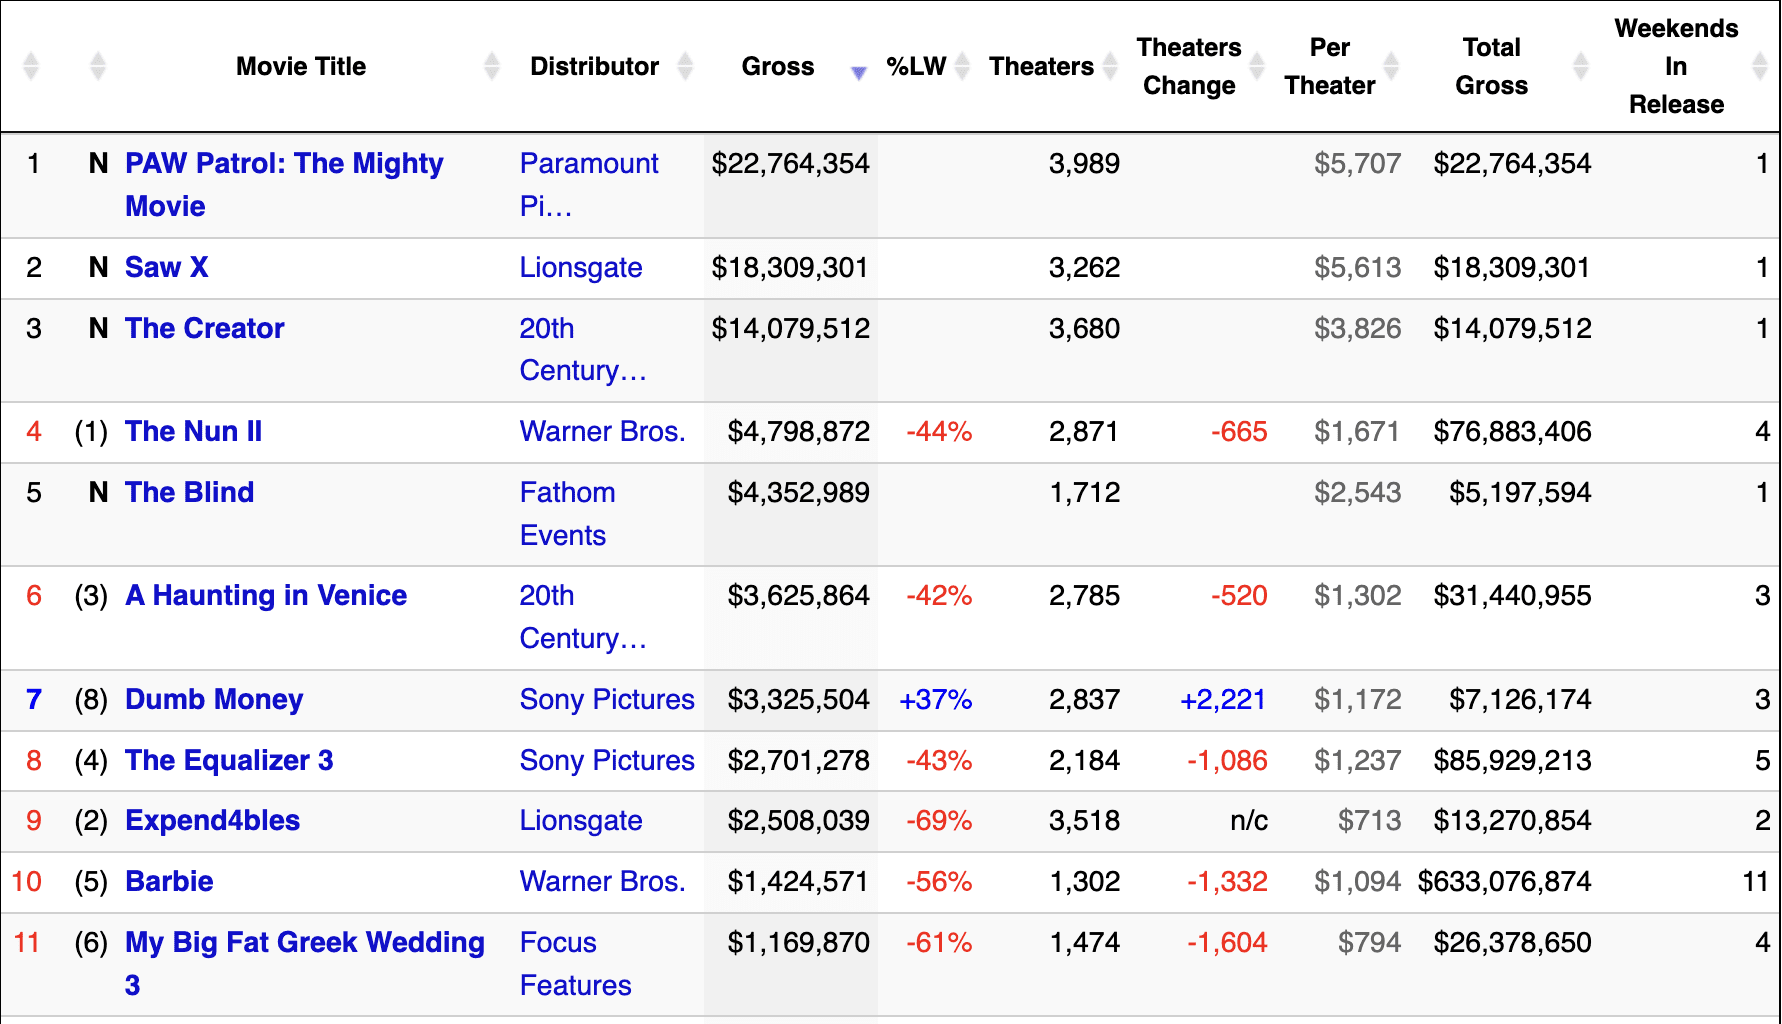Open My Big Fat Greek Wedding 3 link
The height and width of the screenshot is (1024, 1782).
[305, 963]
